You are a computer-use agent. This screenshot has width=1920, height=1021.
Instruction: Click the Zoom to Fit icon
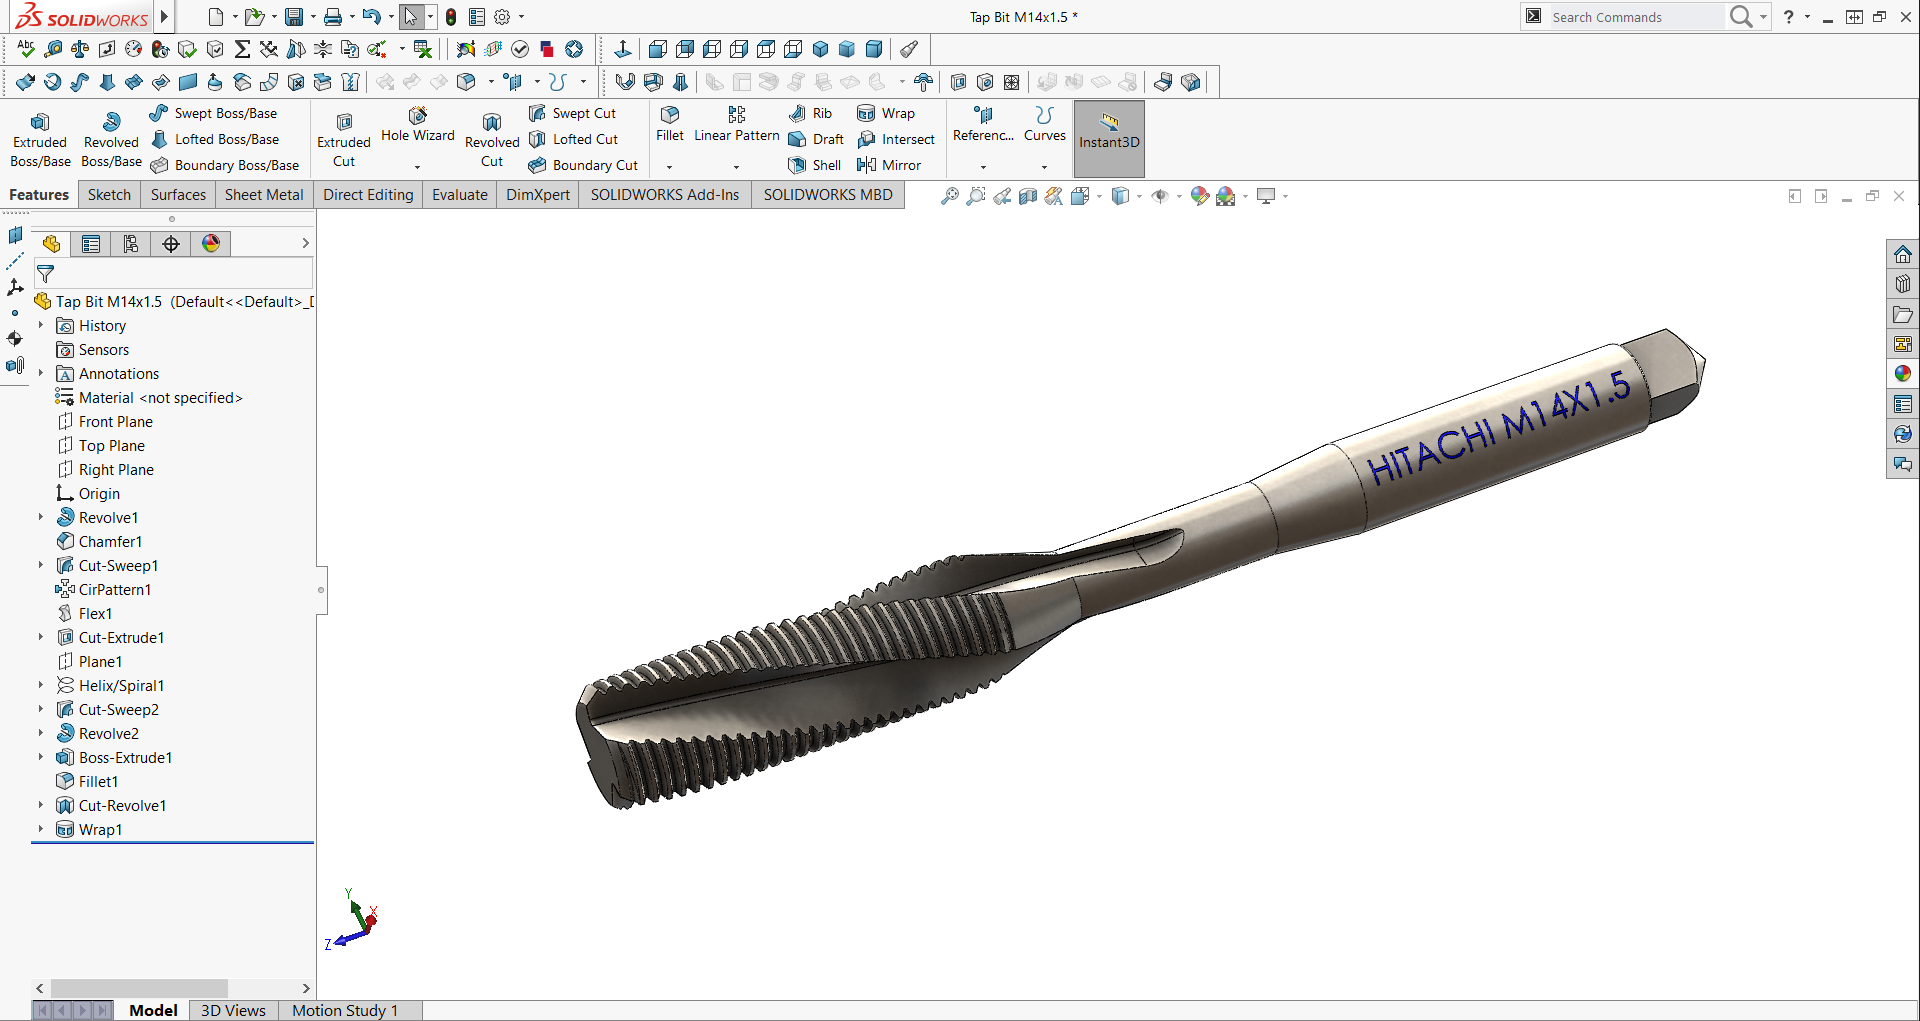pyautogui.click(x=950, y=196)
